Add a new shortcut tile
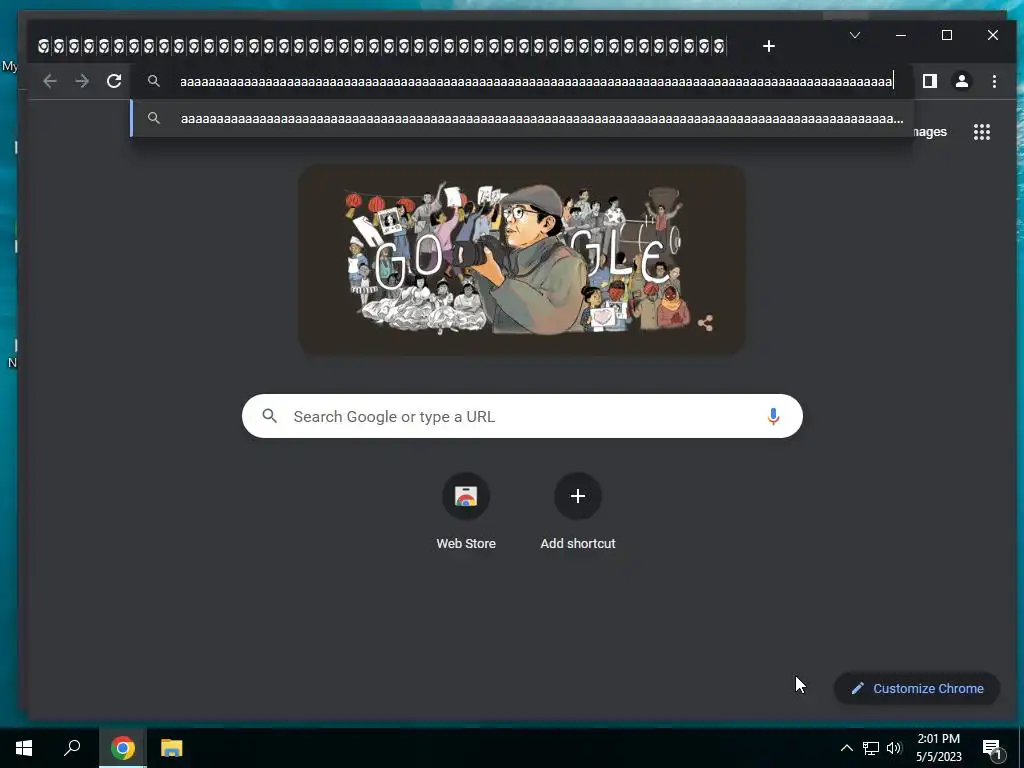This screenshot has height=768, width=1024. click(x=577, y=512)
